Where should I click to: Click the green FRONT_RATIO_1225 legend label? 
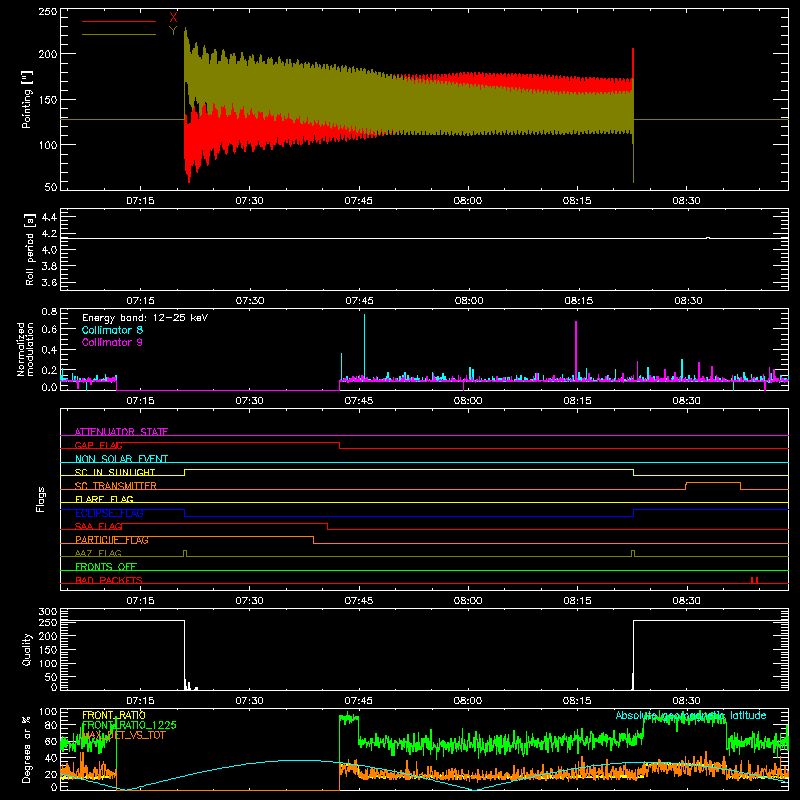(x=129, y=725)
